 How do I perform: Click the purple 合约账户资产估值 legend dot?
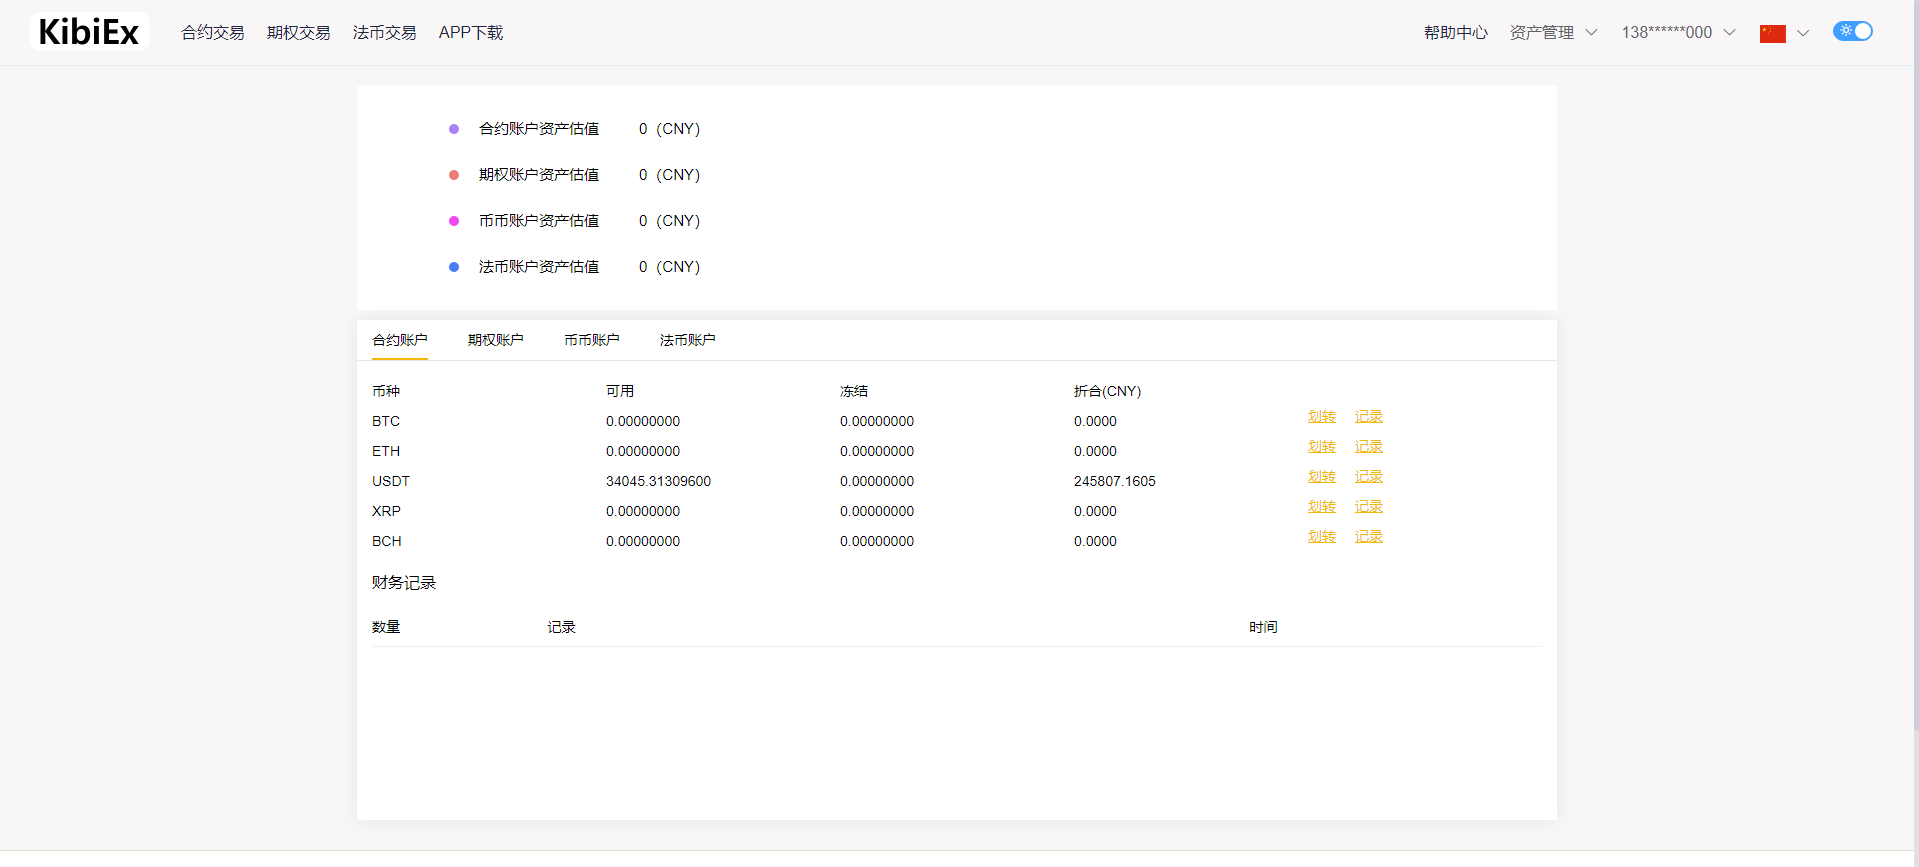pyautogui.click(x=454, y=129)
